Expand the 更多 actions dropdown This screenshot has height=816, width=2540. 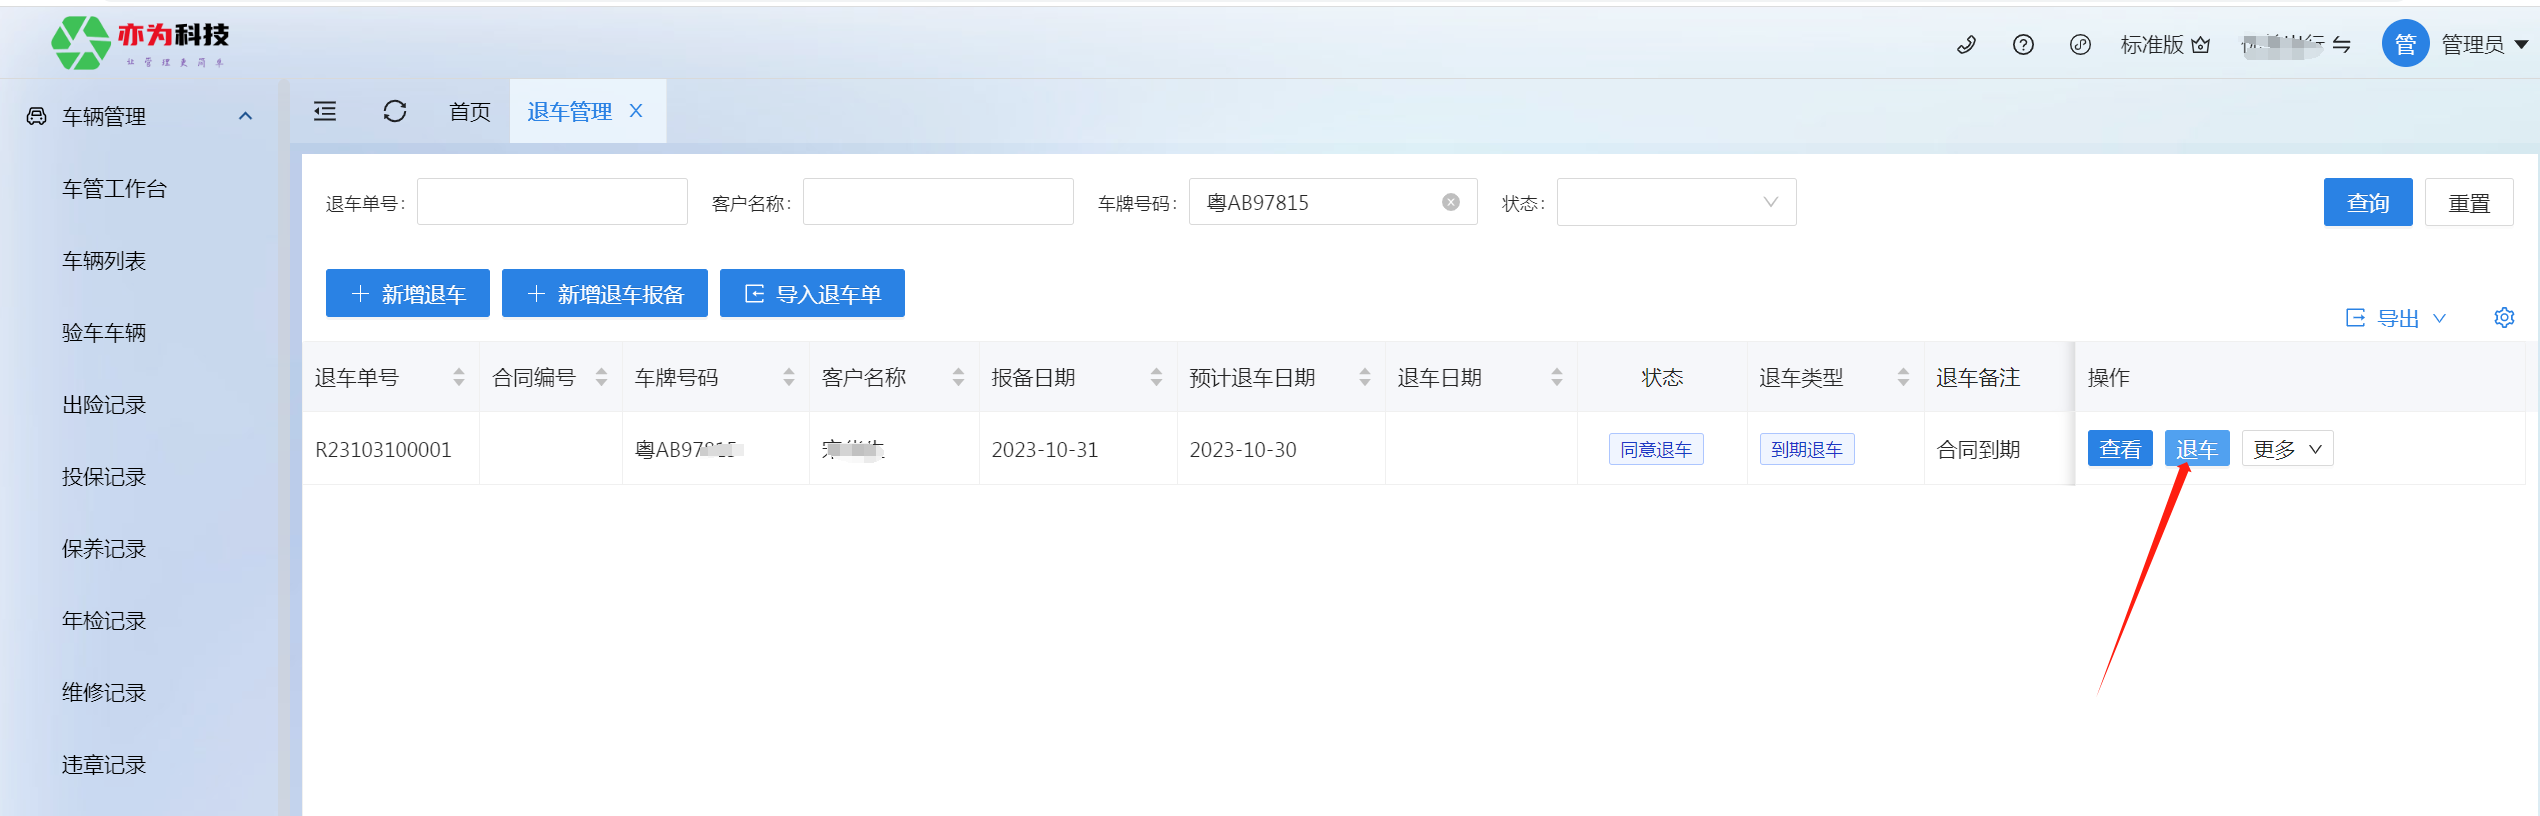2287,449
